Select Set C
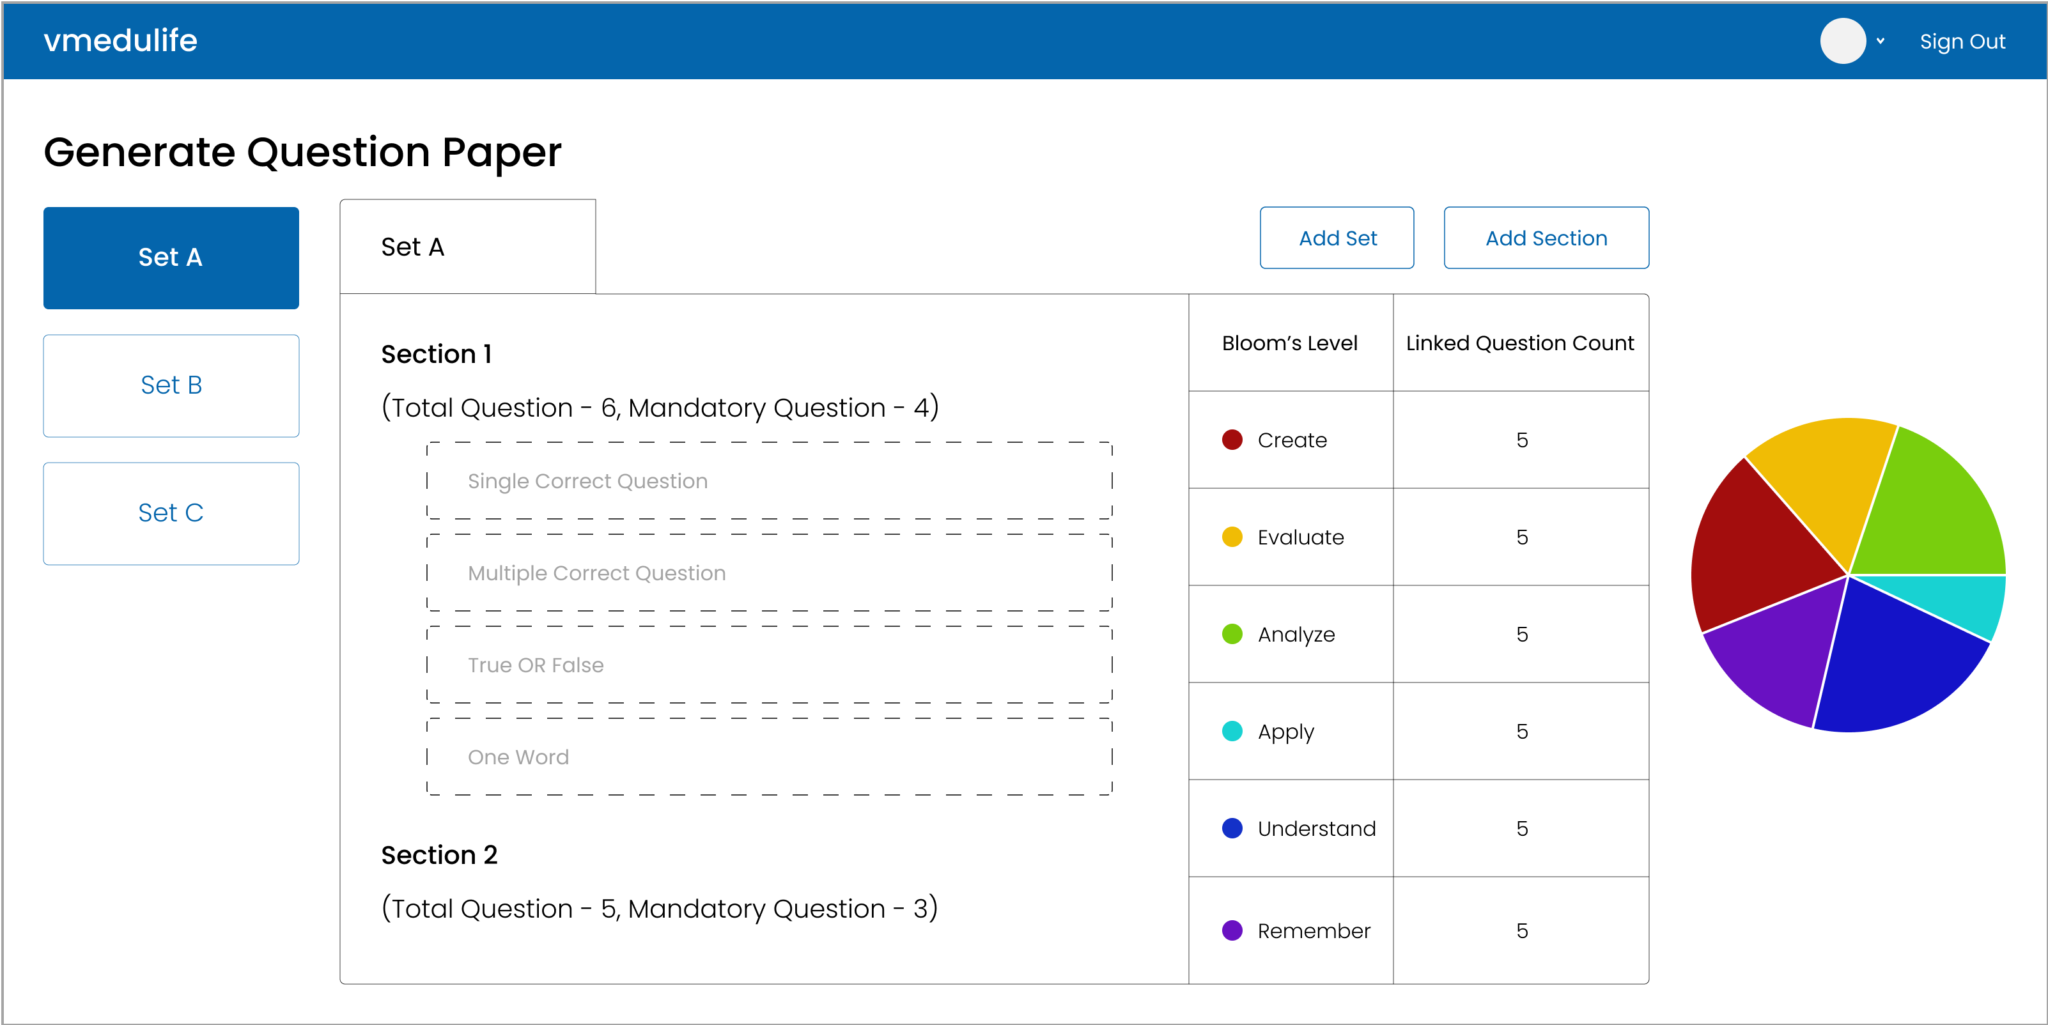This screenshot has height=1025, width=2048. (170, 513)
